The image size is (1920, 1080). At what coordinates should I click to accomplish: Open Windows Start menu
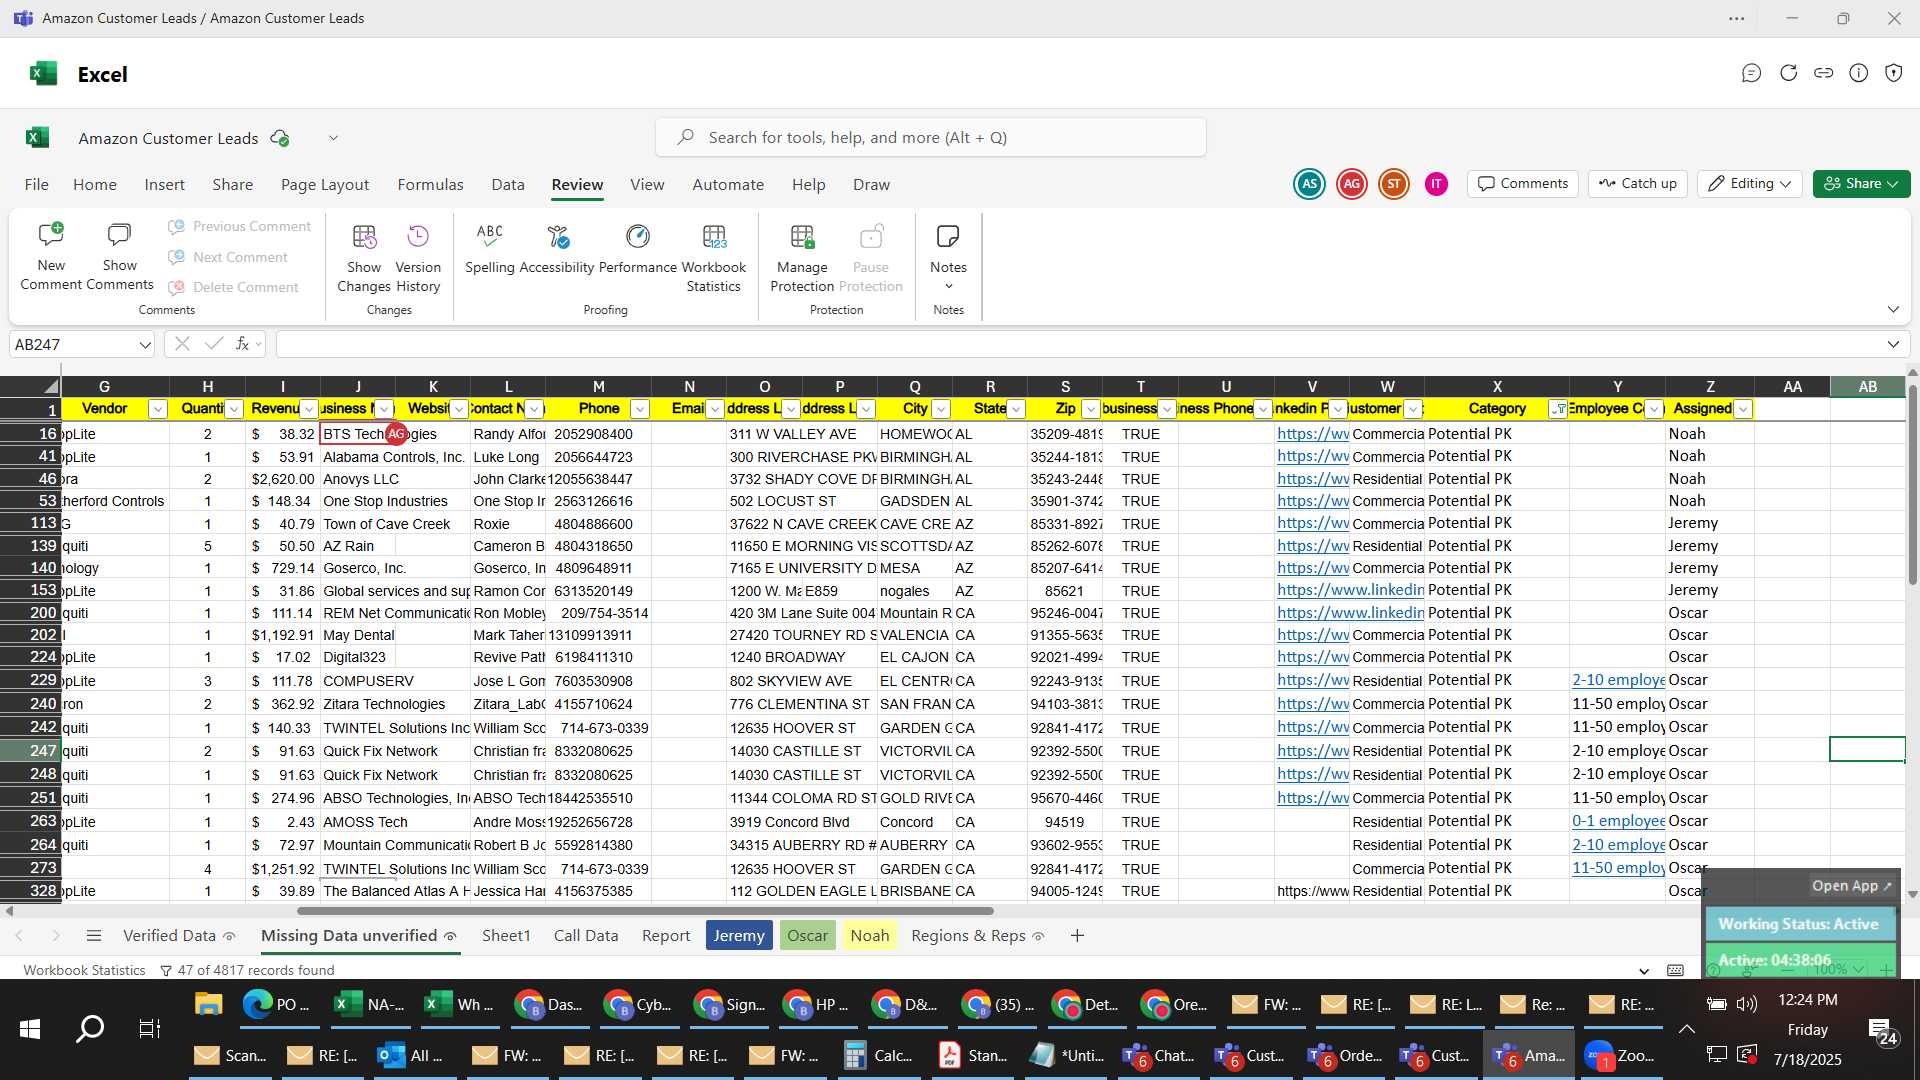tap(30, 1028)
